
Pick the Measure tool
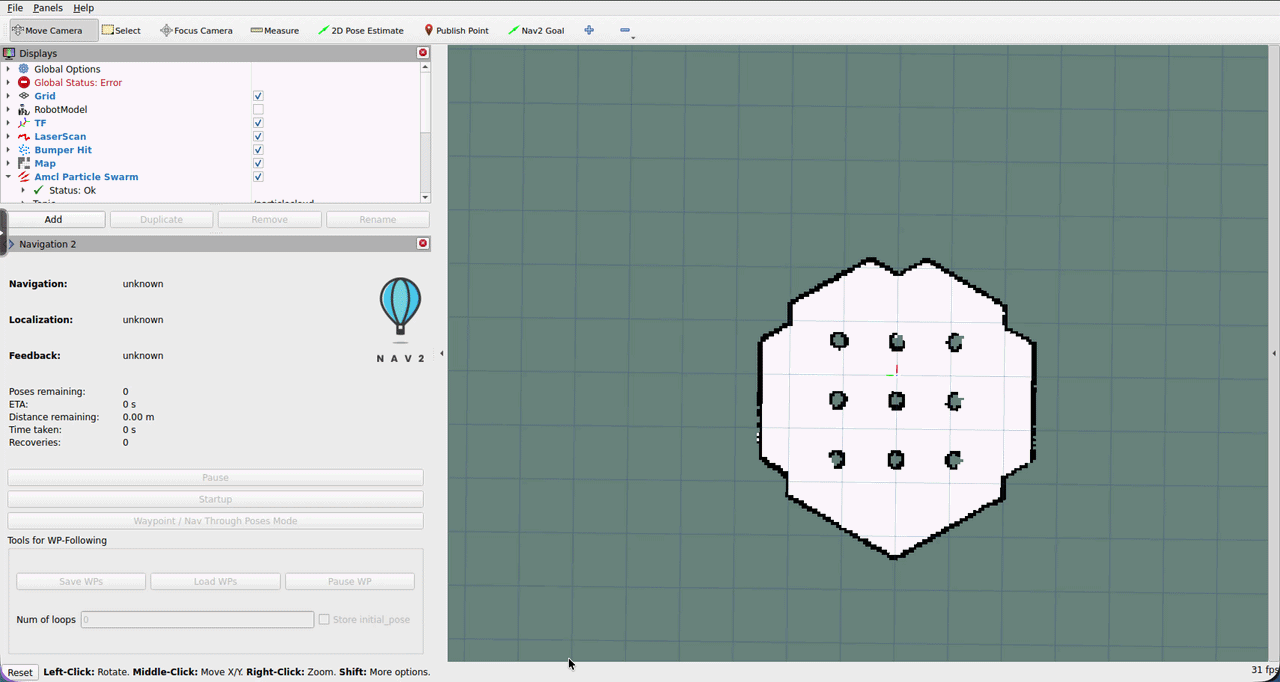[x=275, y=30]
